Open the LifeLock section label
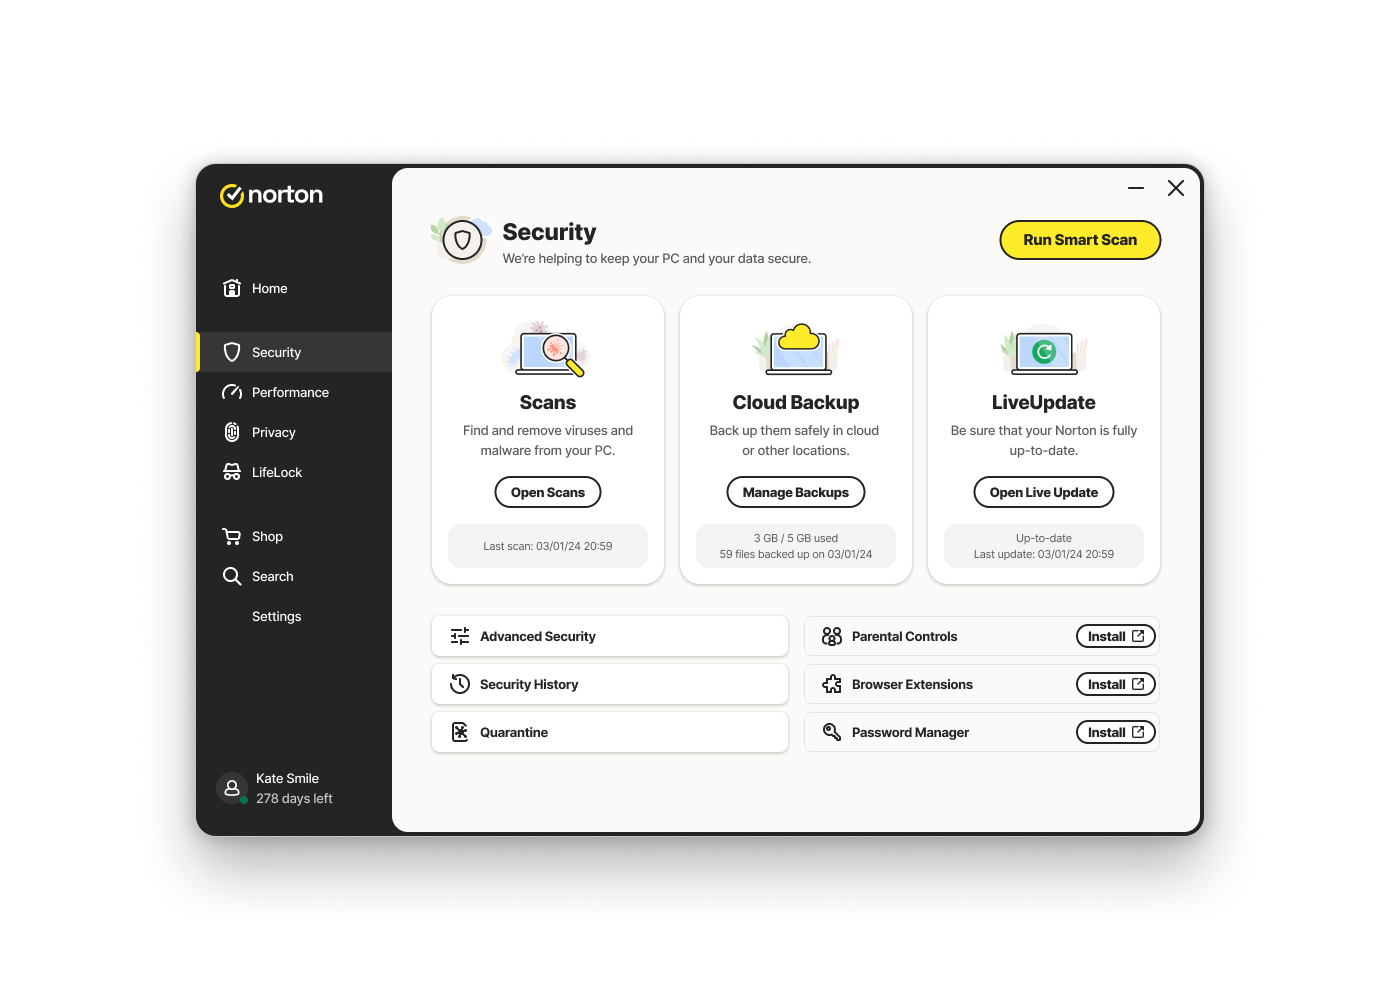1400x1000 pixels. pos(277,472)
